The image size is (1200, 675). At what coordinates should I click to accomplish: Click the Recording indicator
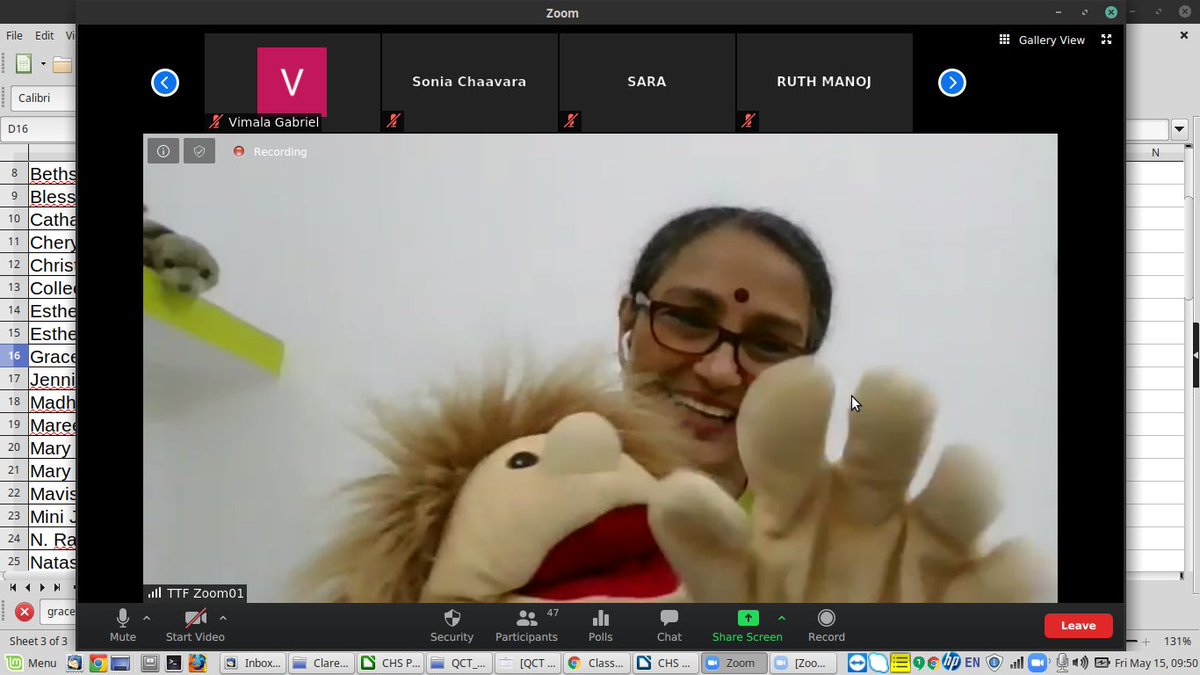tap(270, 152)
